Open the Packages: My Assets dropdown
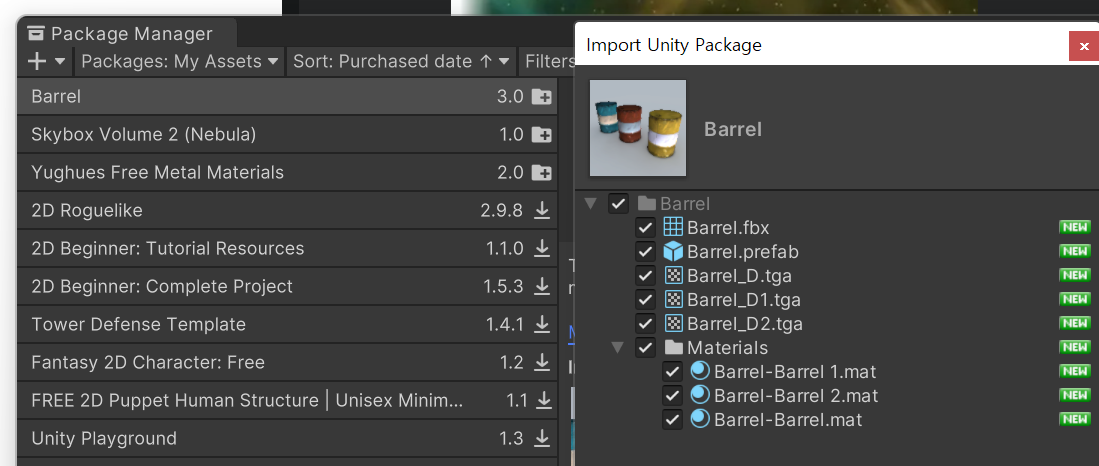 (180, 62)
